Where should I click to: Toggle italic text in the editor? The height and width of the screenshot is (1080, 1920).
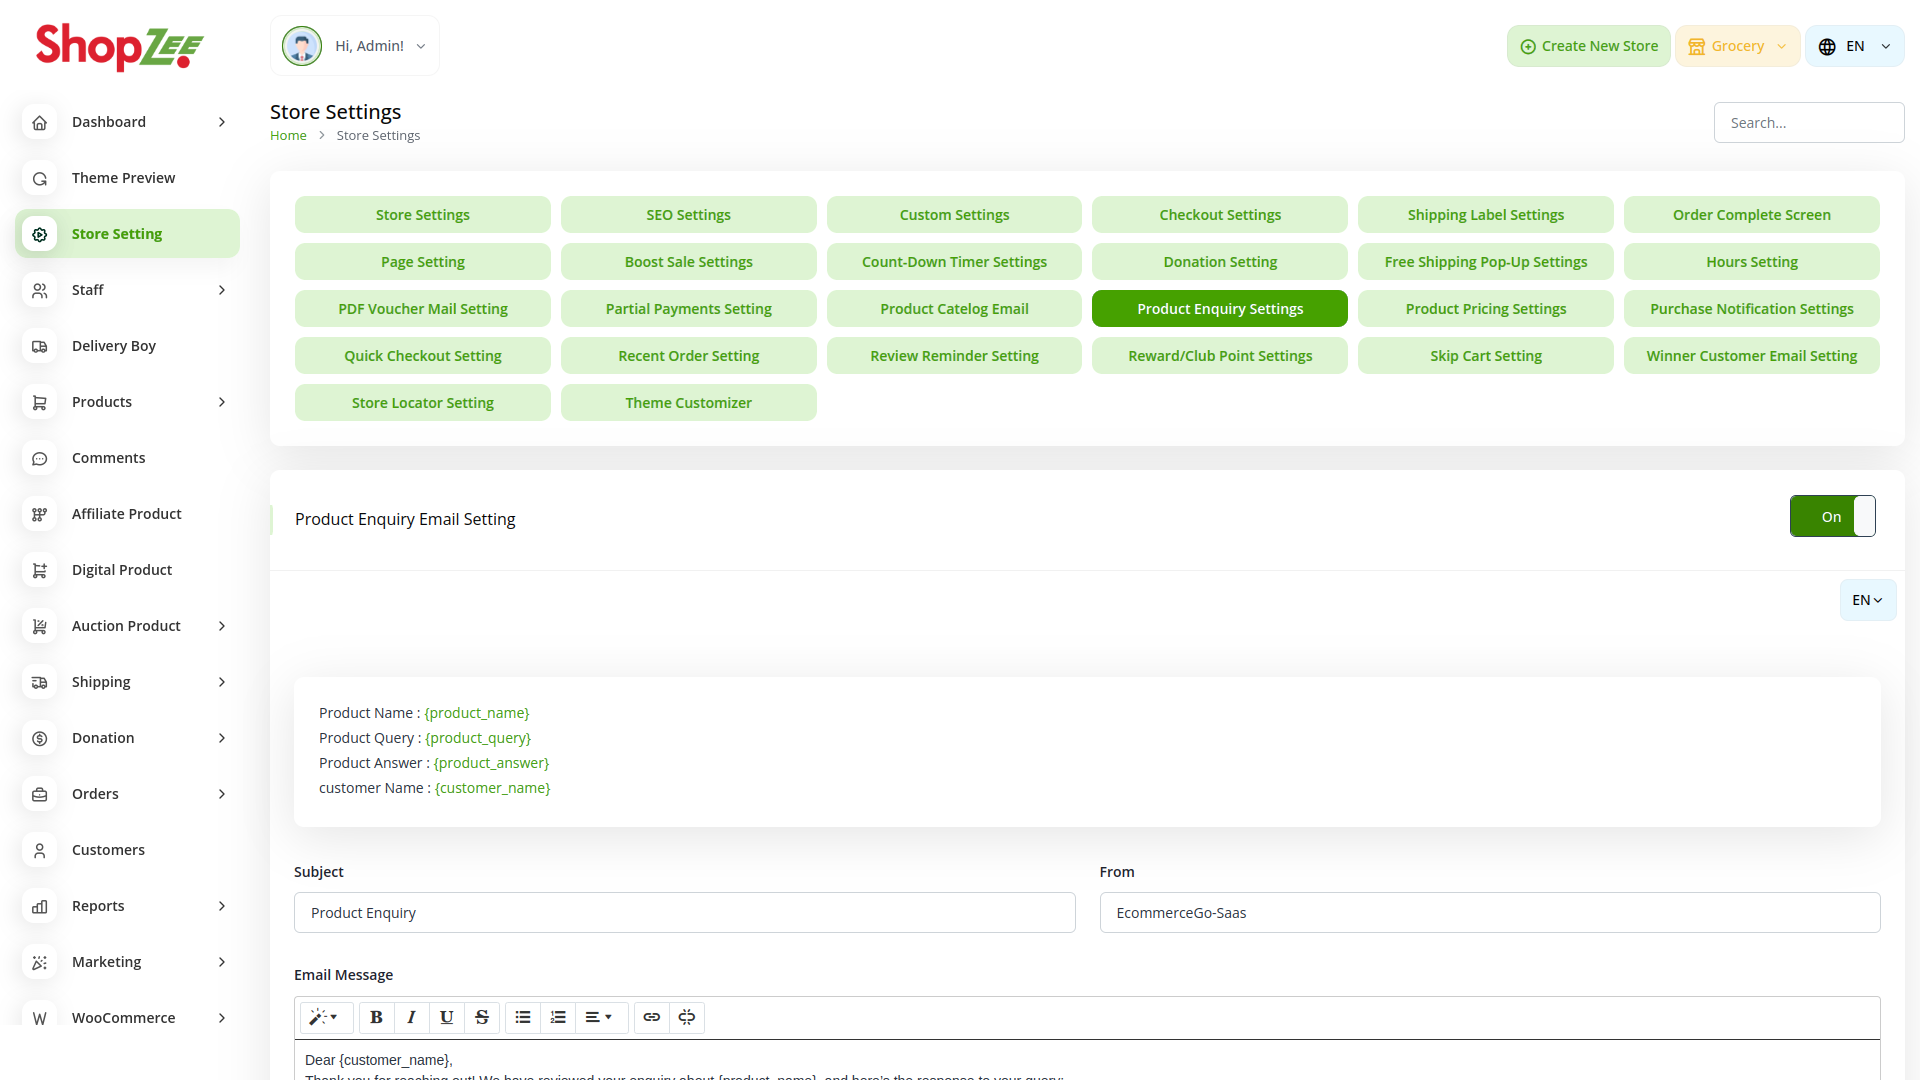tap(411, 1017)
